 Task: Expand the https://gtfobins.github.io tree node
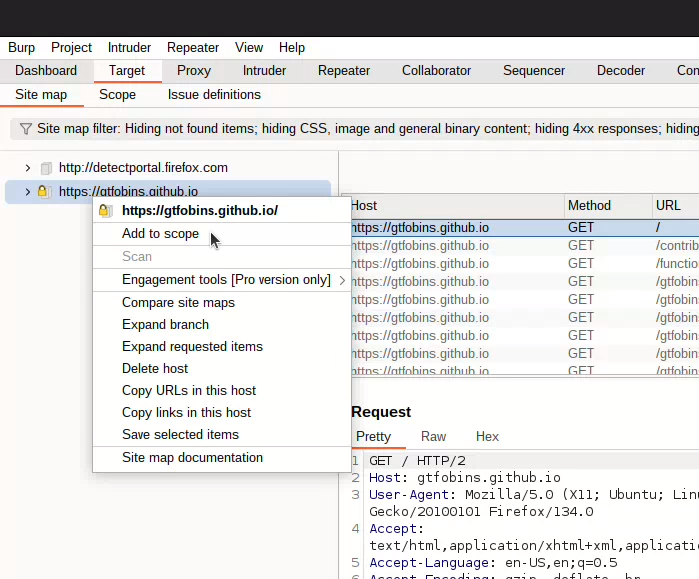point(28,192)
